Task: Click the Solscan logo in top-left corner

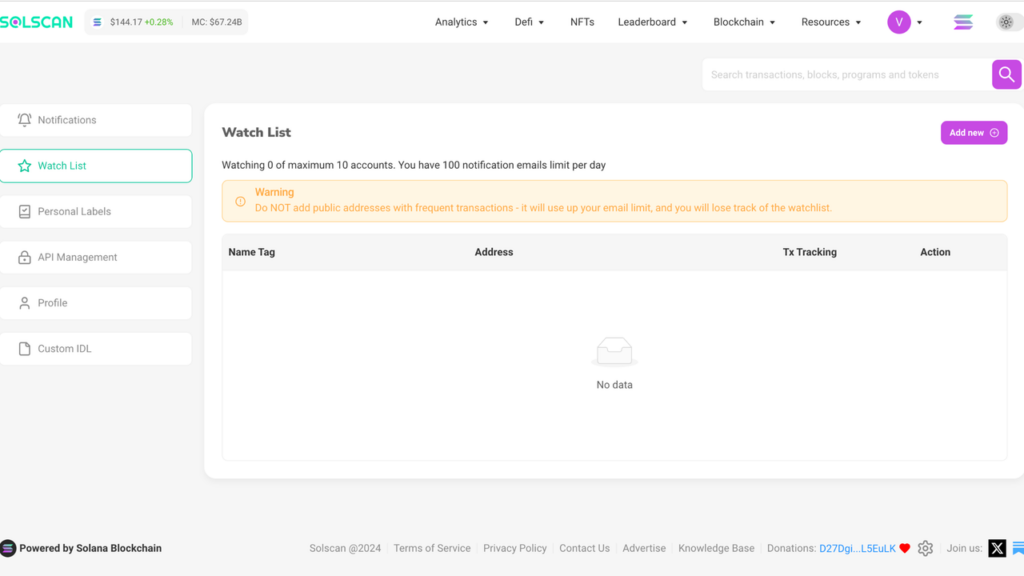Action: (36, 21)
